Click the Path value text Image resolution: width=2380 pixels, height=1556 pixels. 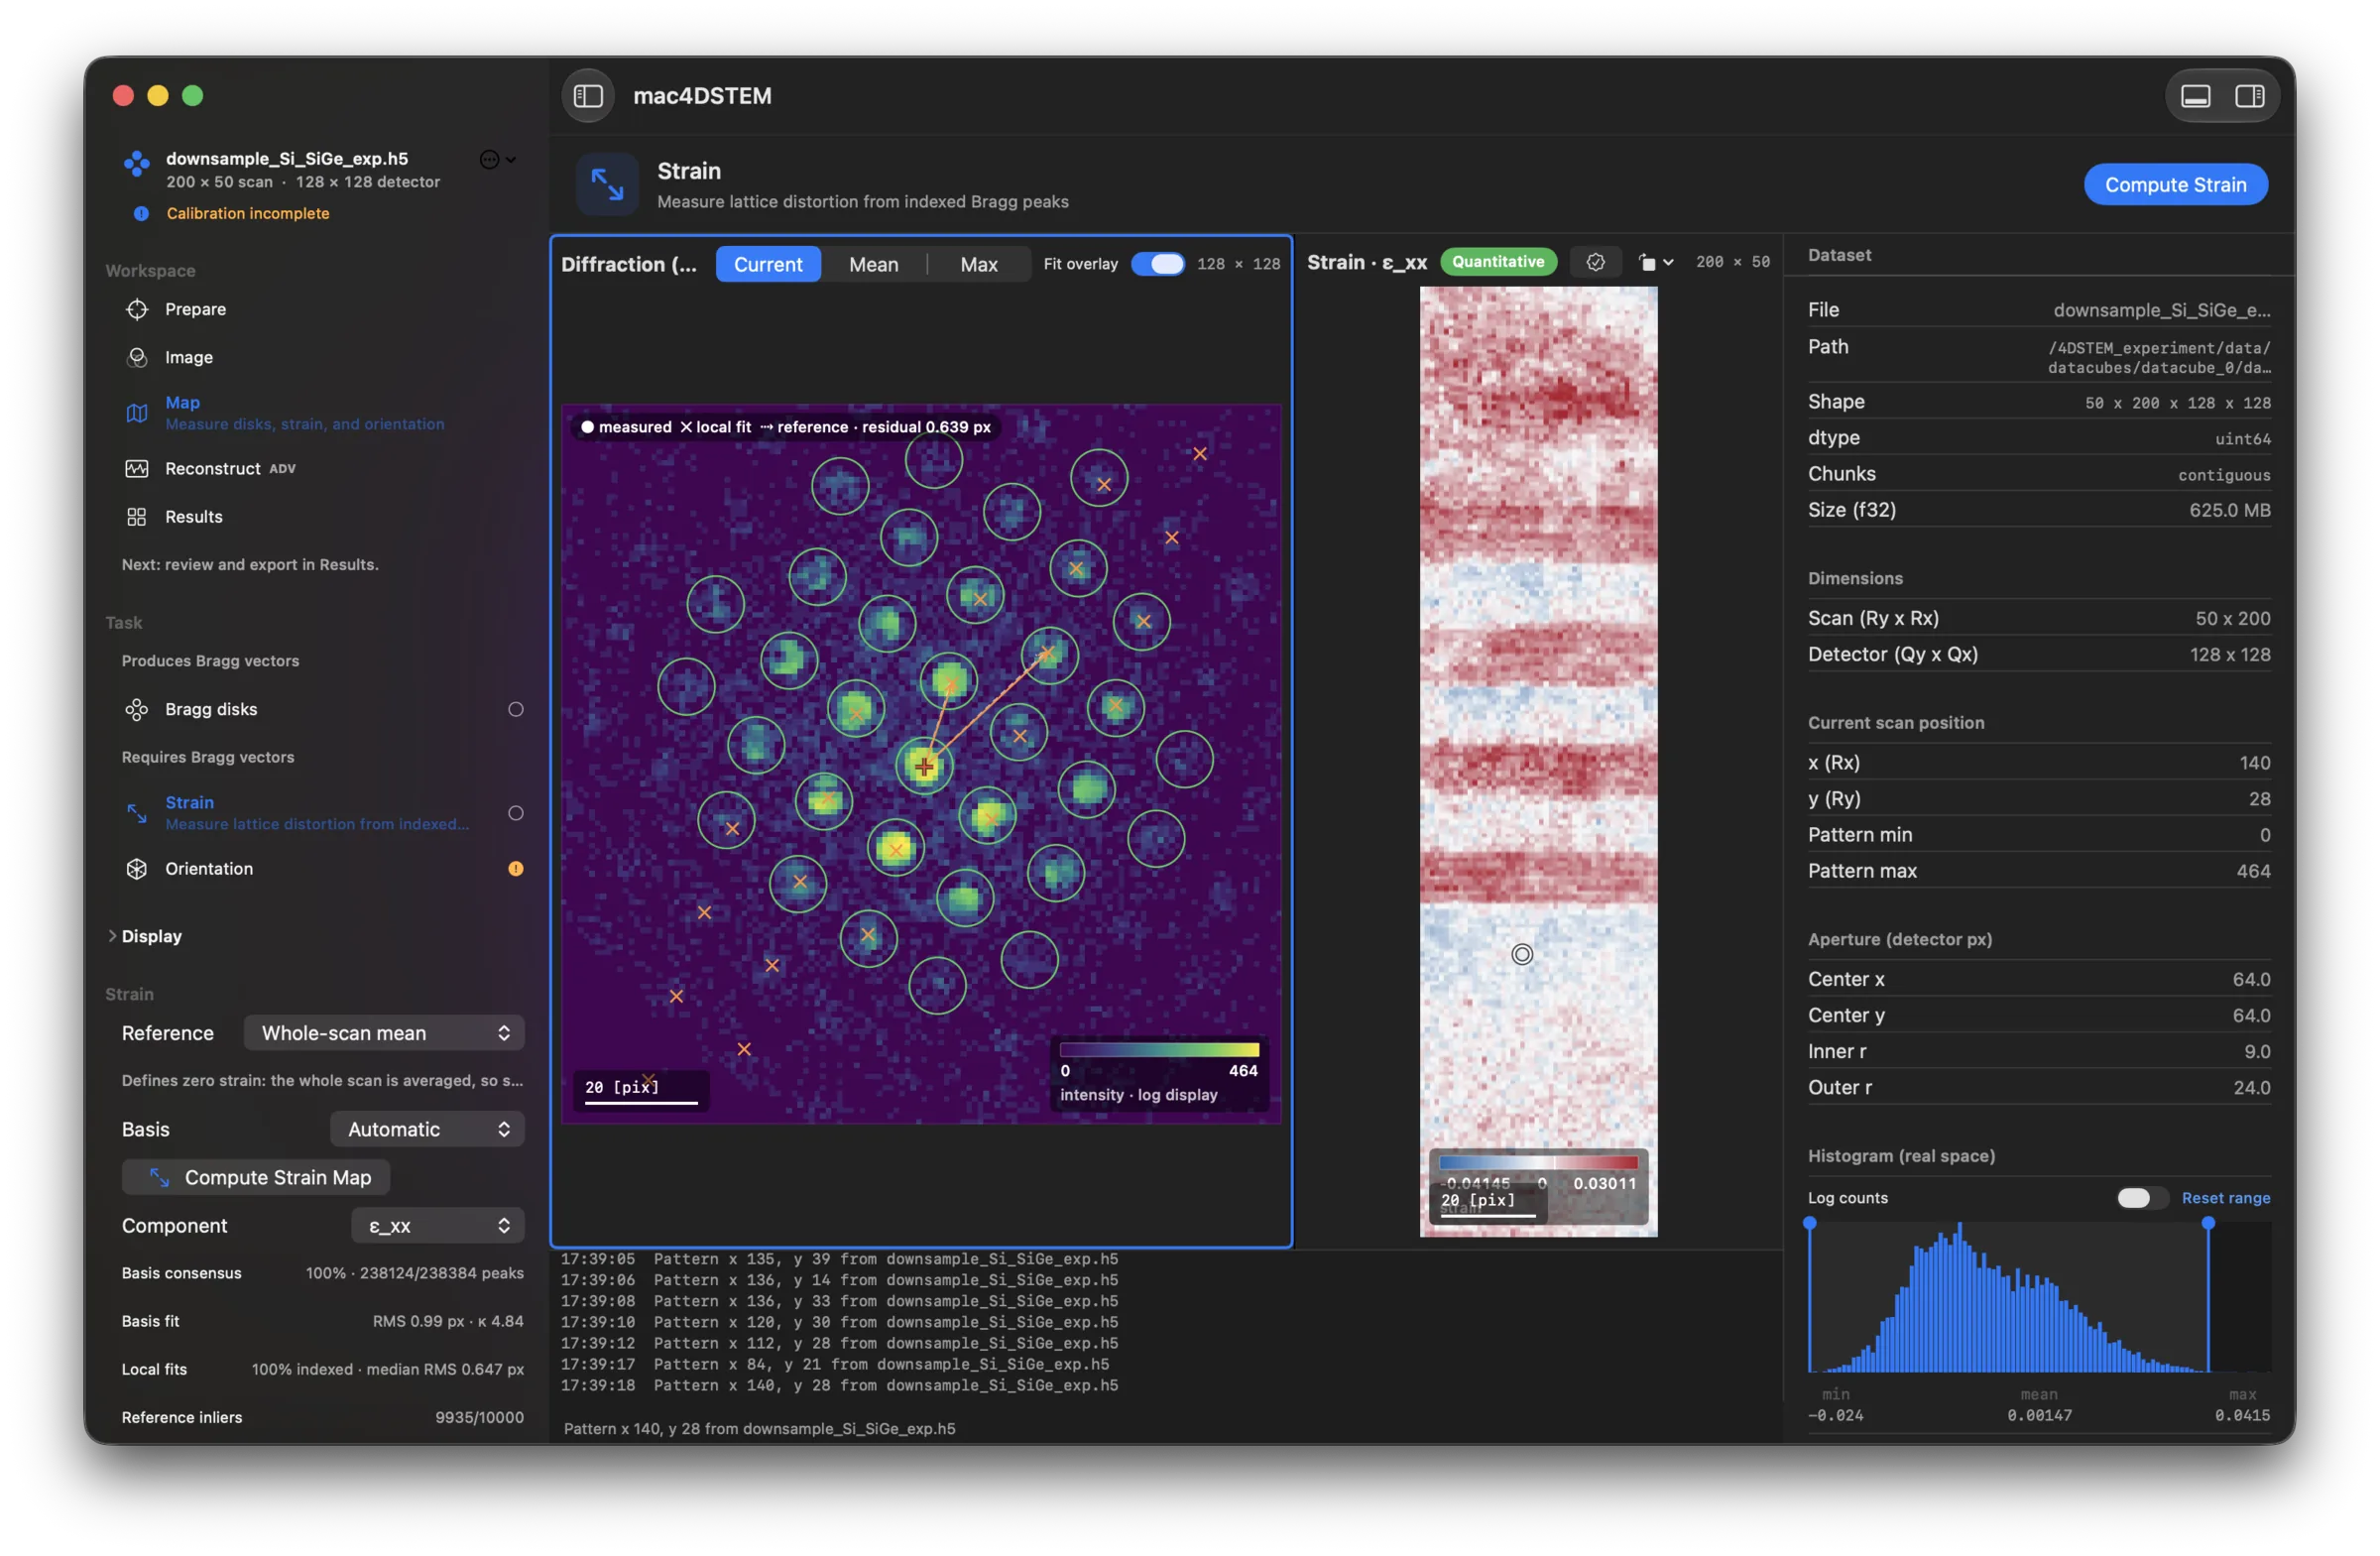[x=2159, y=357]
